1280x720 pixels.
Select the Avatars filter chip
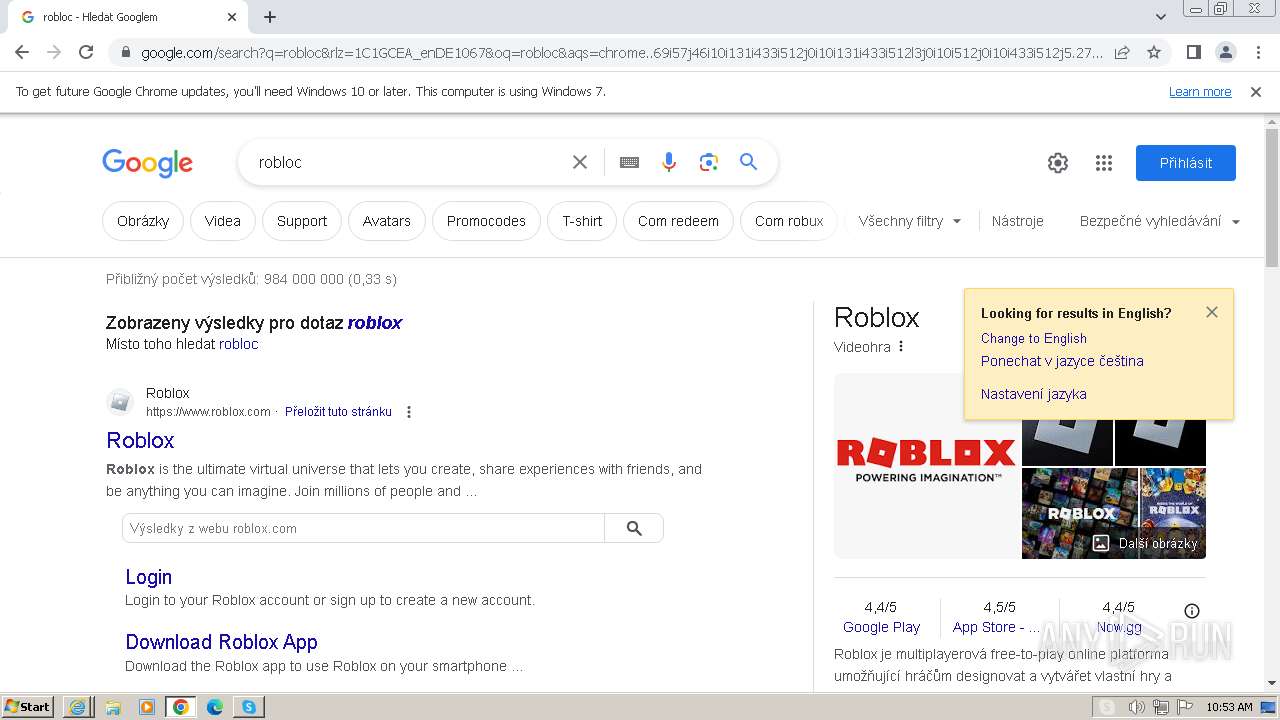(387, 221)
